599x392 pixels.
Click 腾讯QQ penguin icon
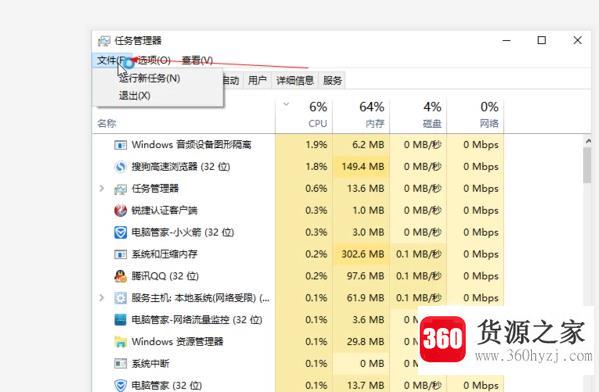pos(120,276)
